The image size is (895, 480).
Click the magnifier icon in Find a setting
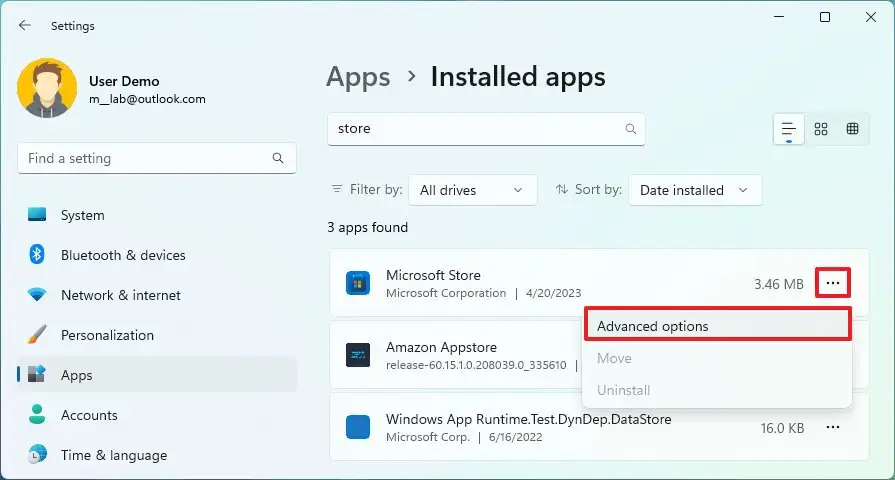(278, 158)
